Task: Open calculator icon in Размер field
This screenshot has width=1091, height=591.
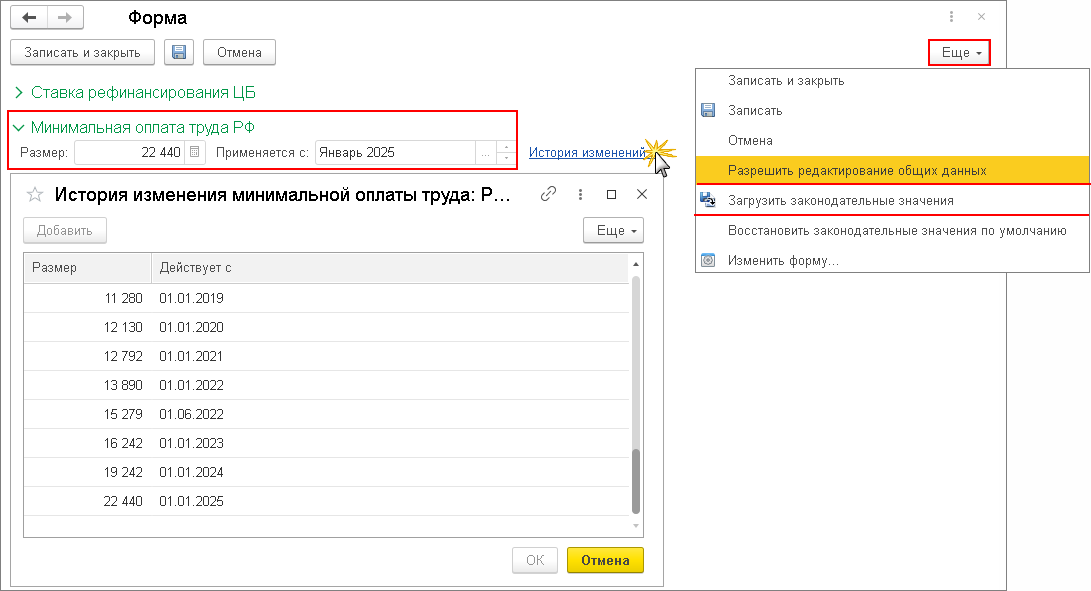Action: coord(195,153)
